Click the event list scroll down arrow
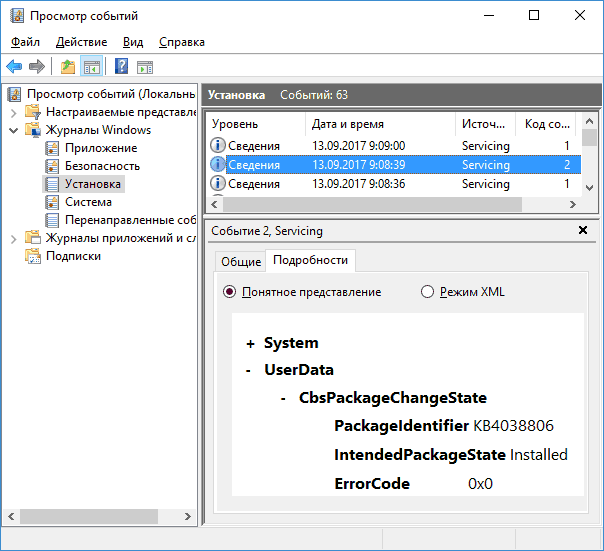Viewport: 604px width, 551px height. coord(589,188)
